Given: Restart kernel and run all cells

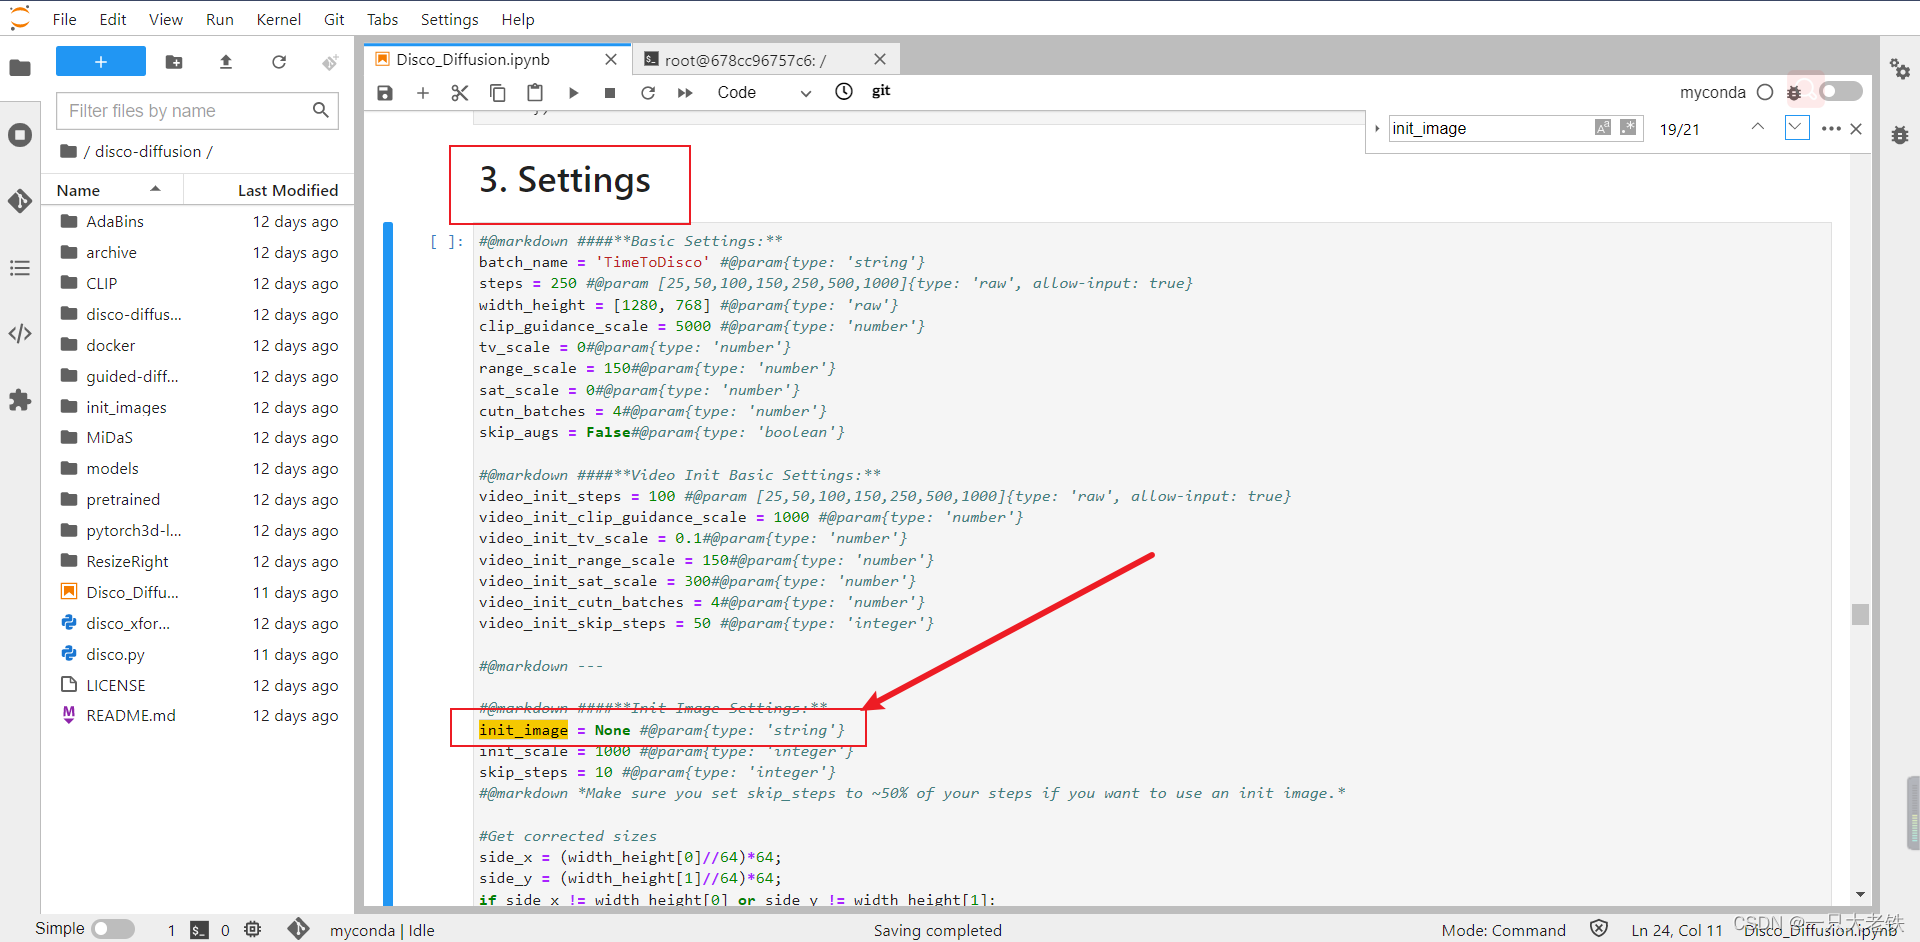Looking at the screenshot, I should click(685, 93).
